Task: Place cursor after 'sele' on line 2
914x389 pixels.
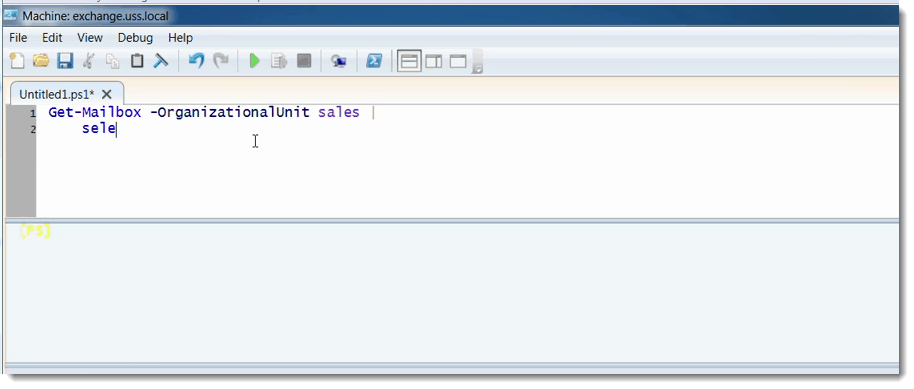Action: [x=117, y=129]
